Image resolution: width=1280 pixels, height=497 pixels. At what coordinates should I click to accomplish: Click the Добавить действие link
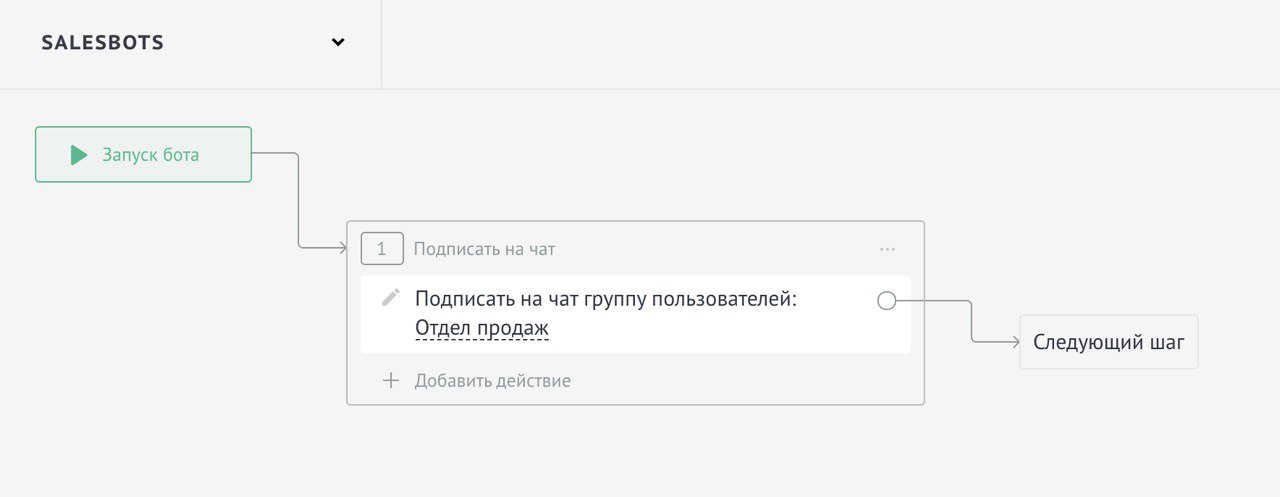pyautogui.click(x=493, y=381)
